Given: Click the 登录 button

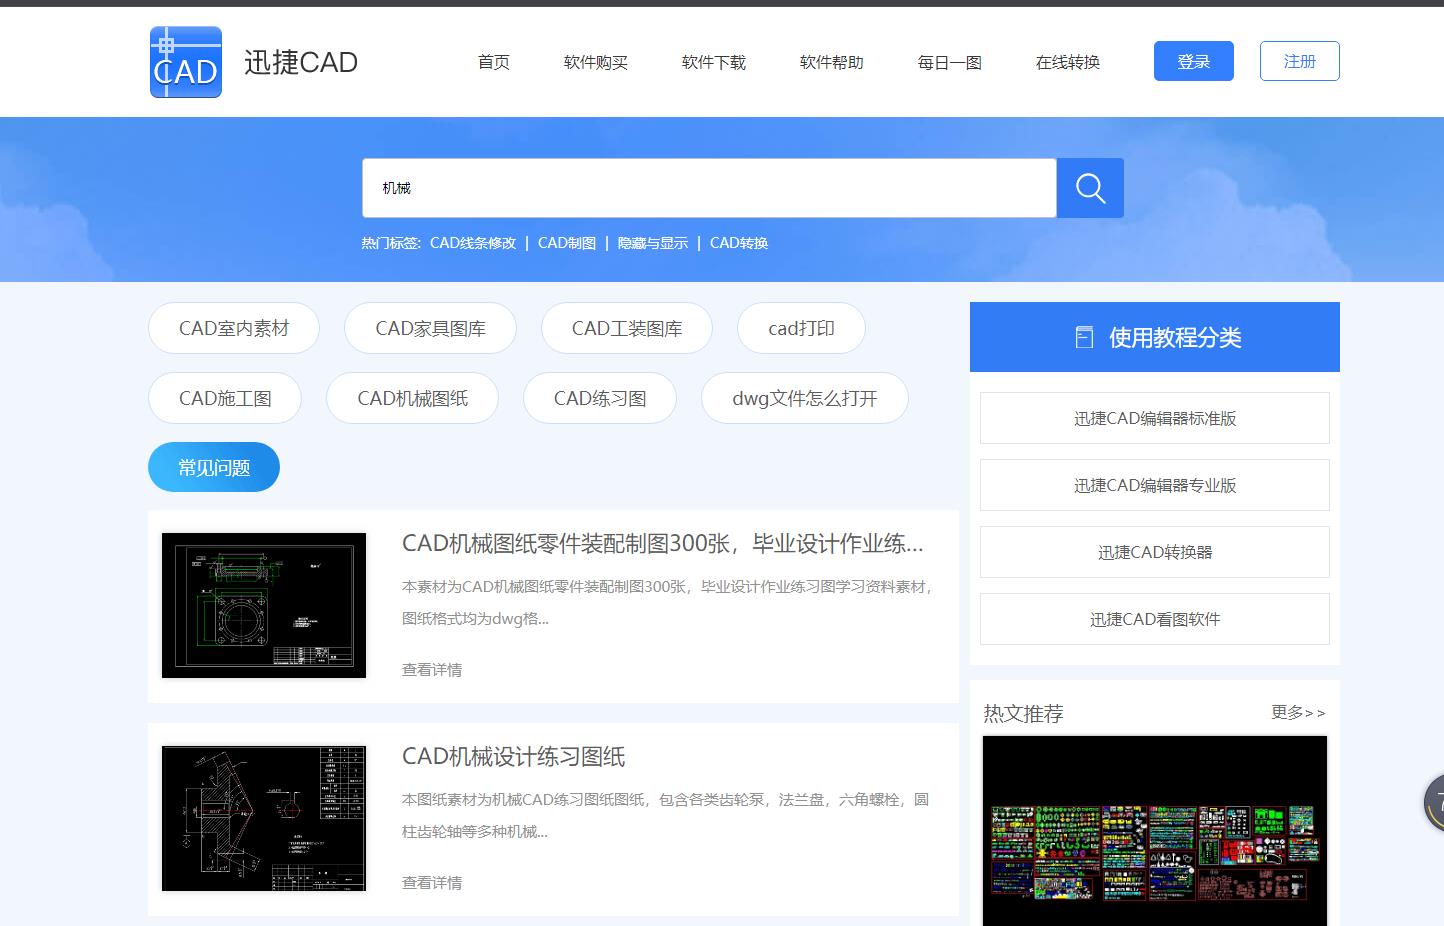Looking at the screenshot, I should 1193,61.
